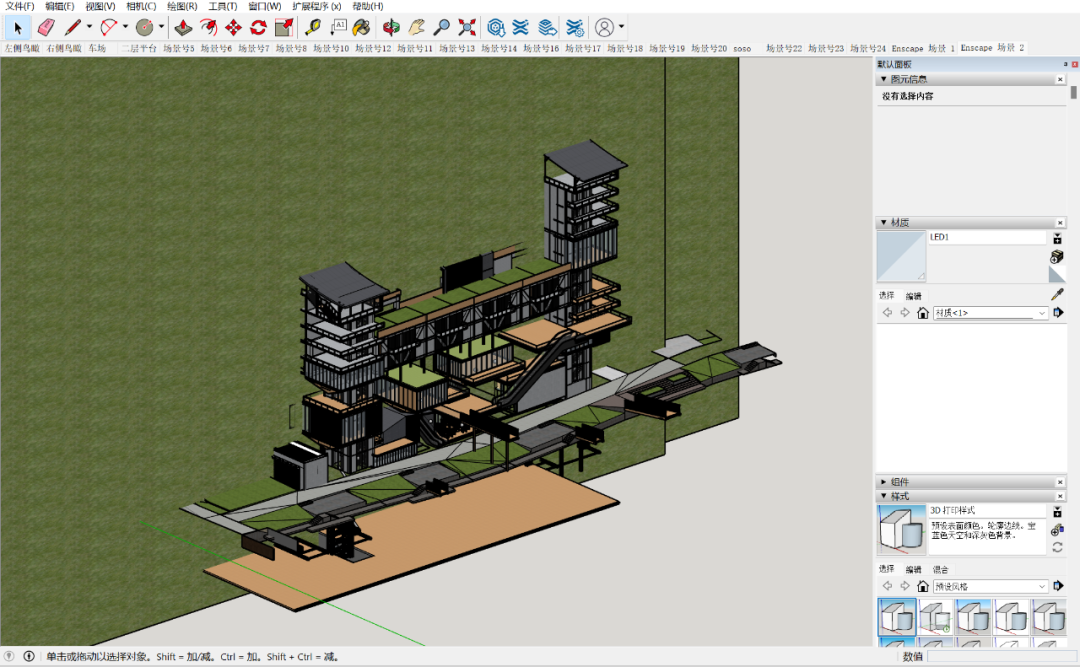Open the 混合 tab in styles panel
The height and width of the screenshot is (667, 1080).
click(x=940, y=569)
